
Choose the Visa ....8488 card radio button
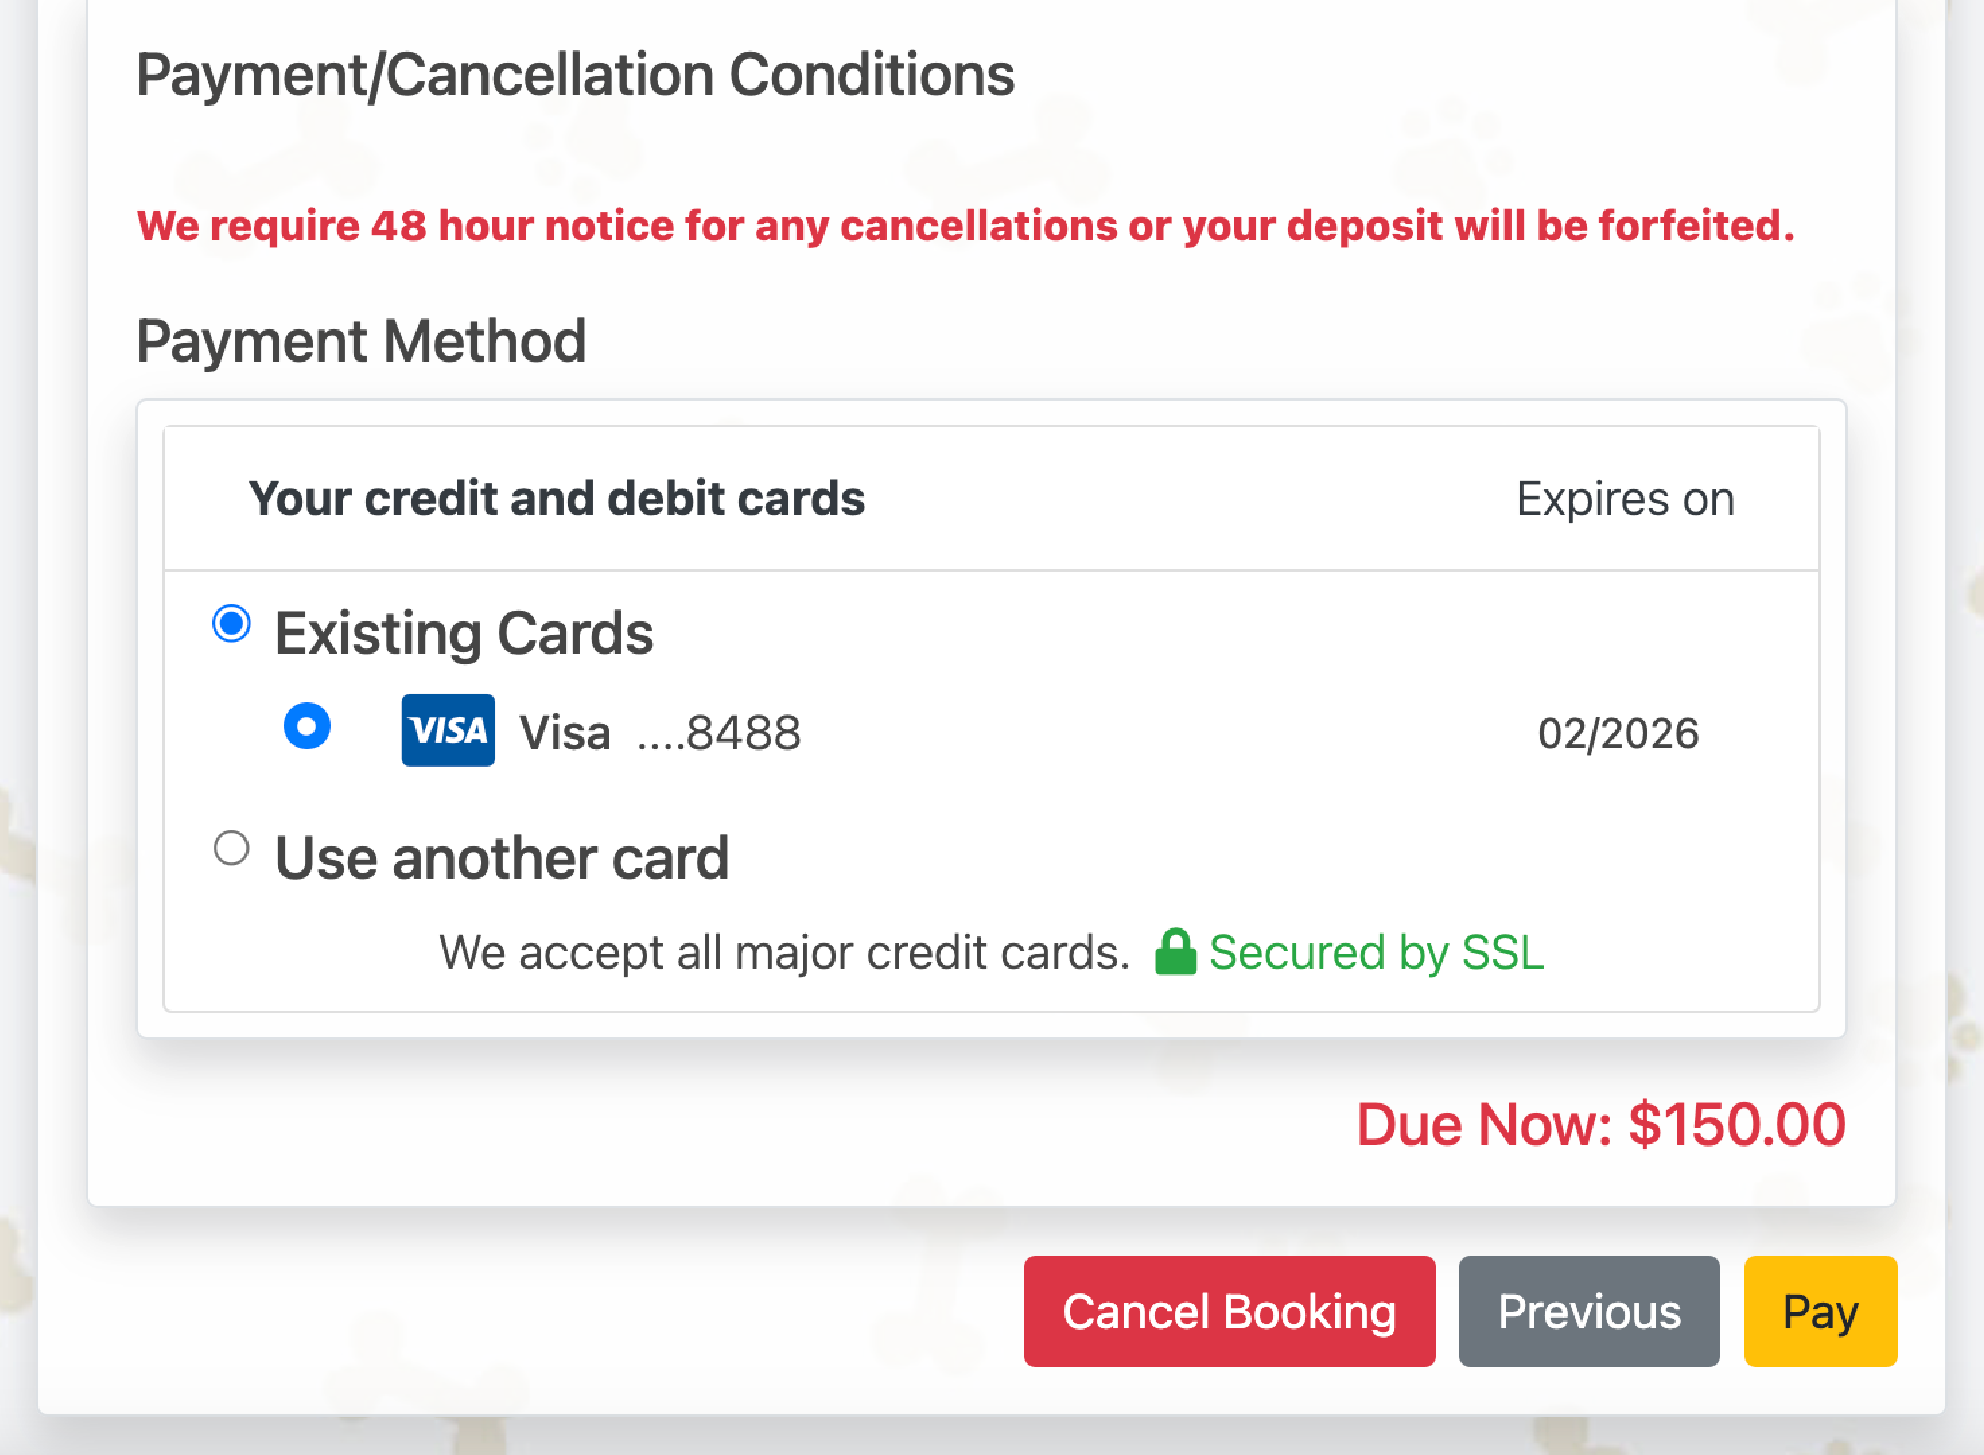point(307,728)
